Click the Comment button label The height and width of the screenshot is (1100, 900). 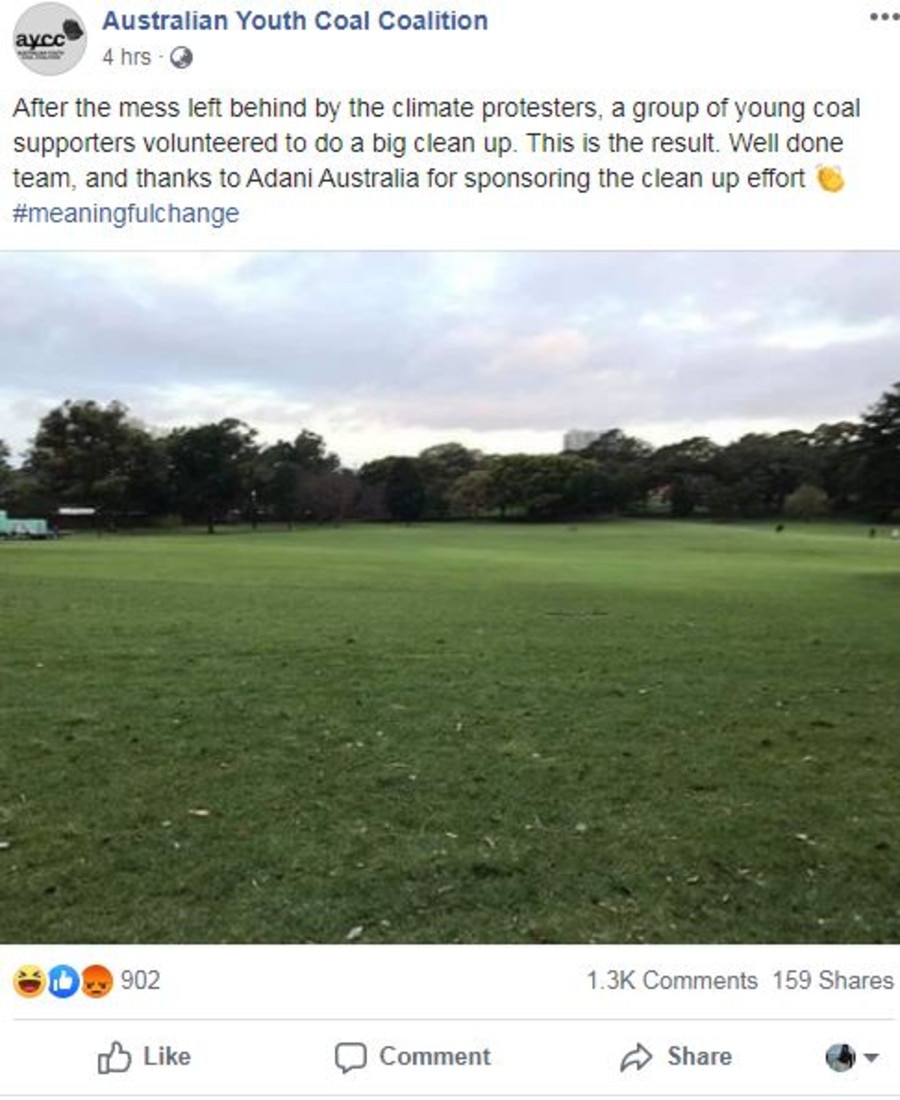[x=435, y=1057]
